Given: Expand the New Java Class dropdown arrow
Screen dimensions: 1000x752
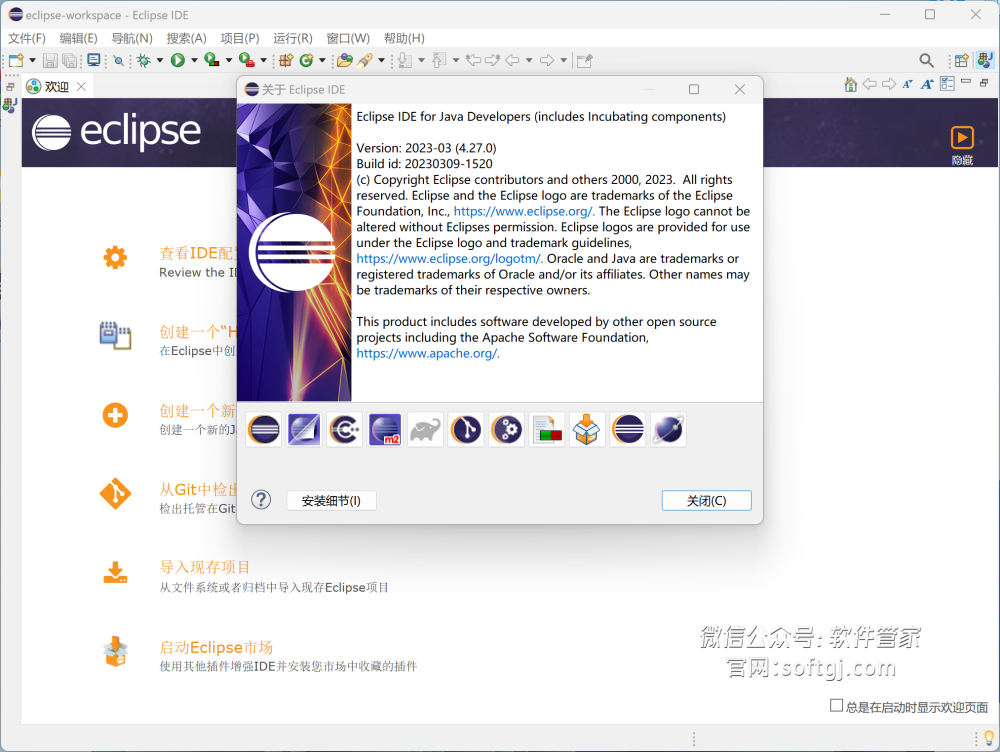Looking at the screenshot, I should click(x=322, y=61).
